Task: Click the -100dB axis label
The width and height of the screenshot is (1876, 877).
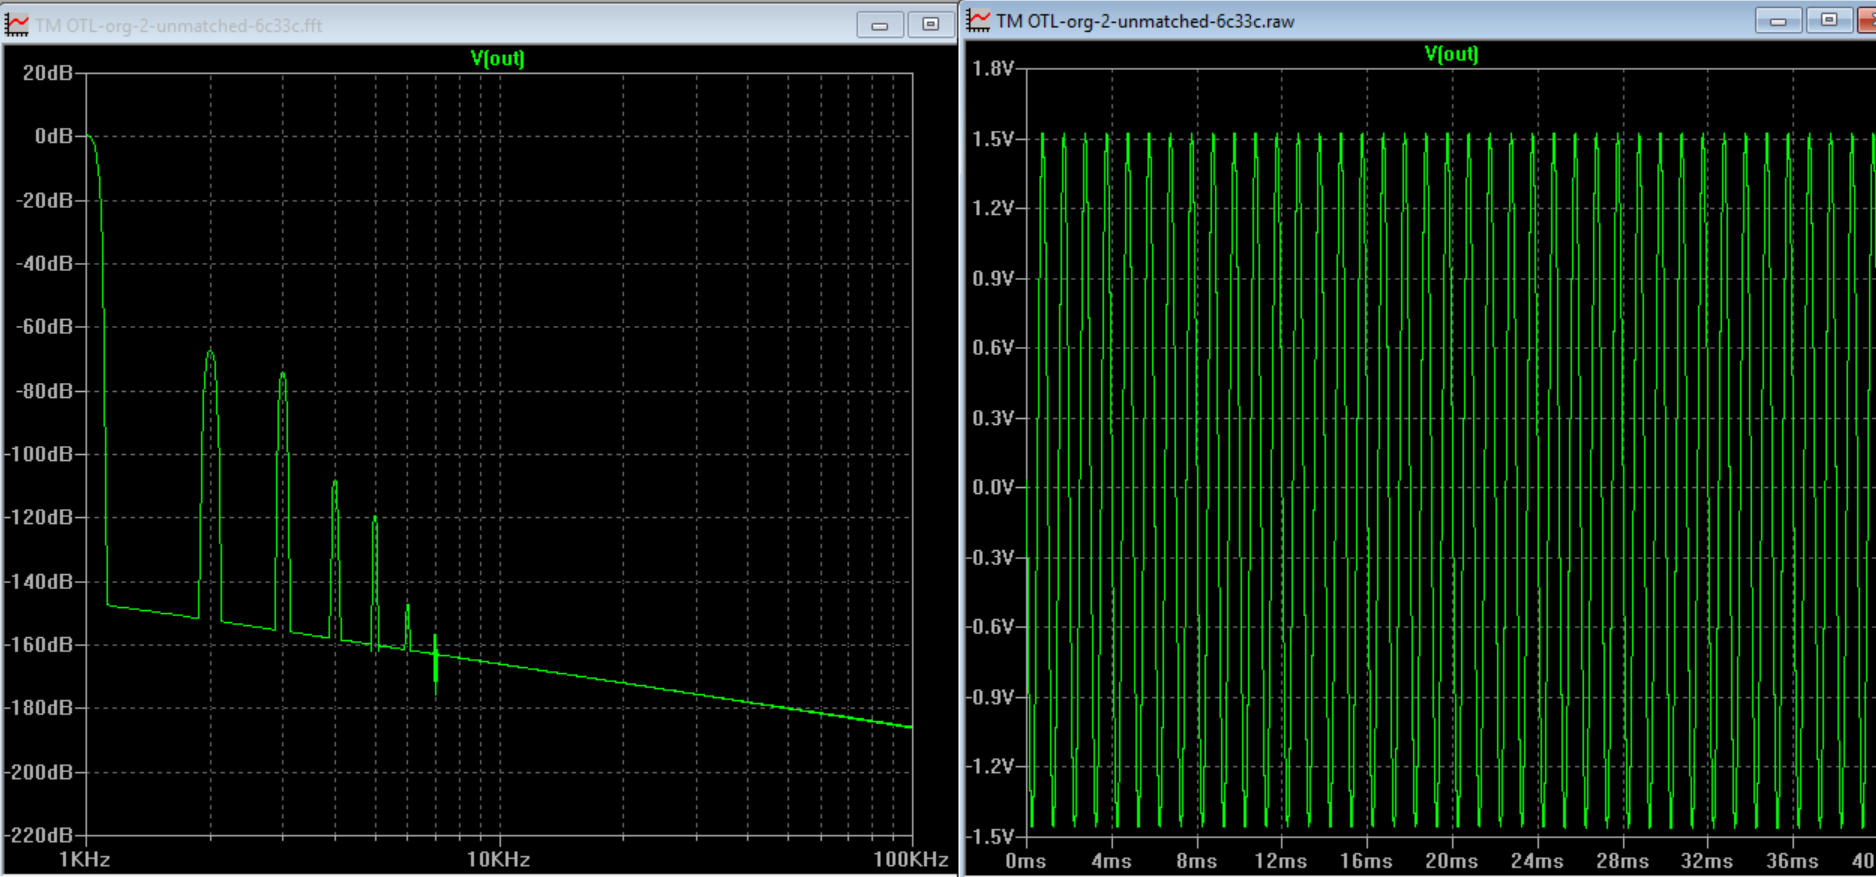Action: 40,454
